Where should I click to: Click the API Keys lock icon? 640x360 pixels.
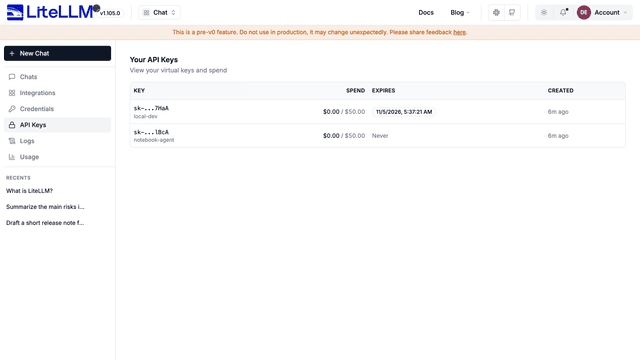coord(12,125)
